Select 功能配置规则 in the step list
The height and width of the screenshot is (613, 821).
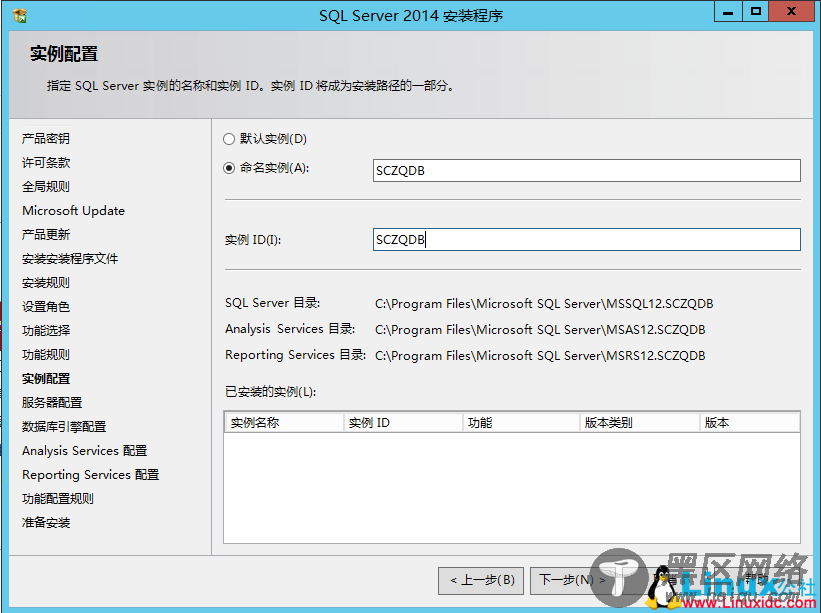pos(58,499)
